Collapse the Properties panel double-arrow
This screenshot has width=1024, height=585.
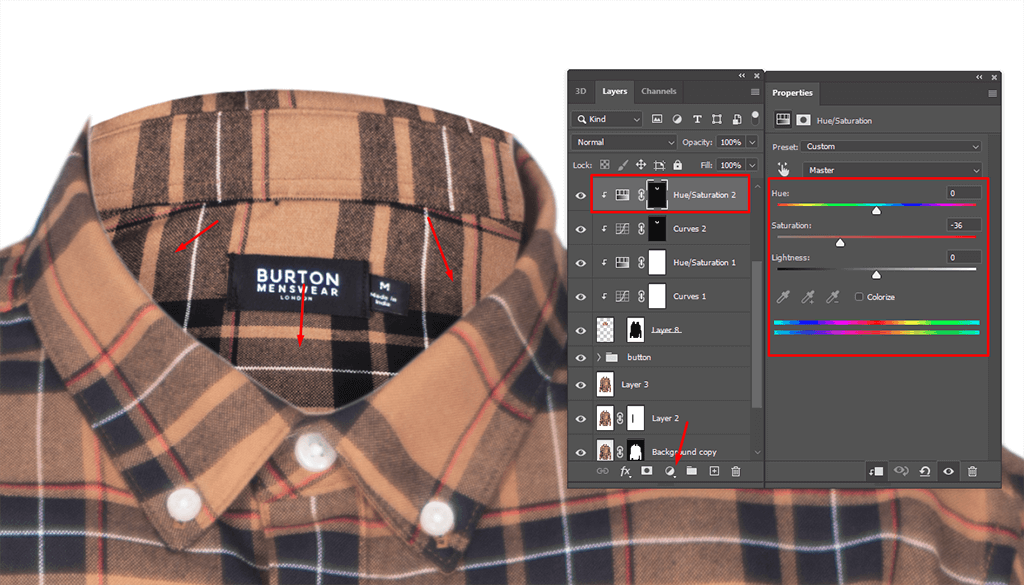pos(980,77)
